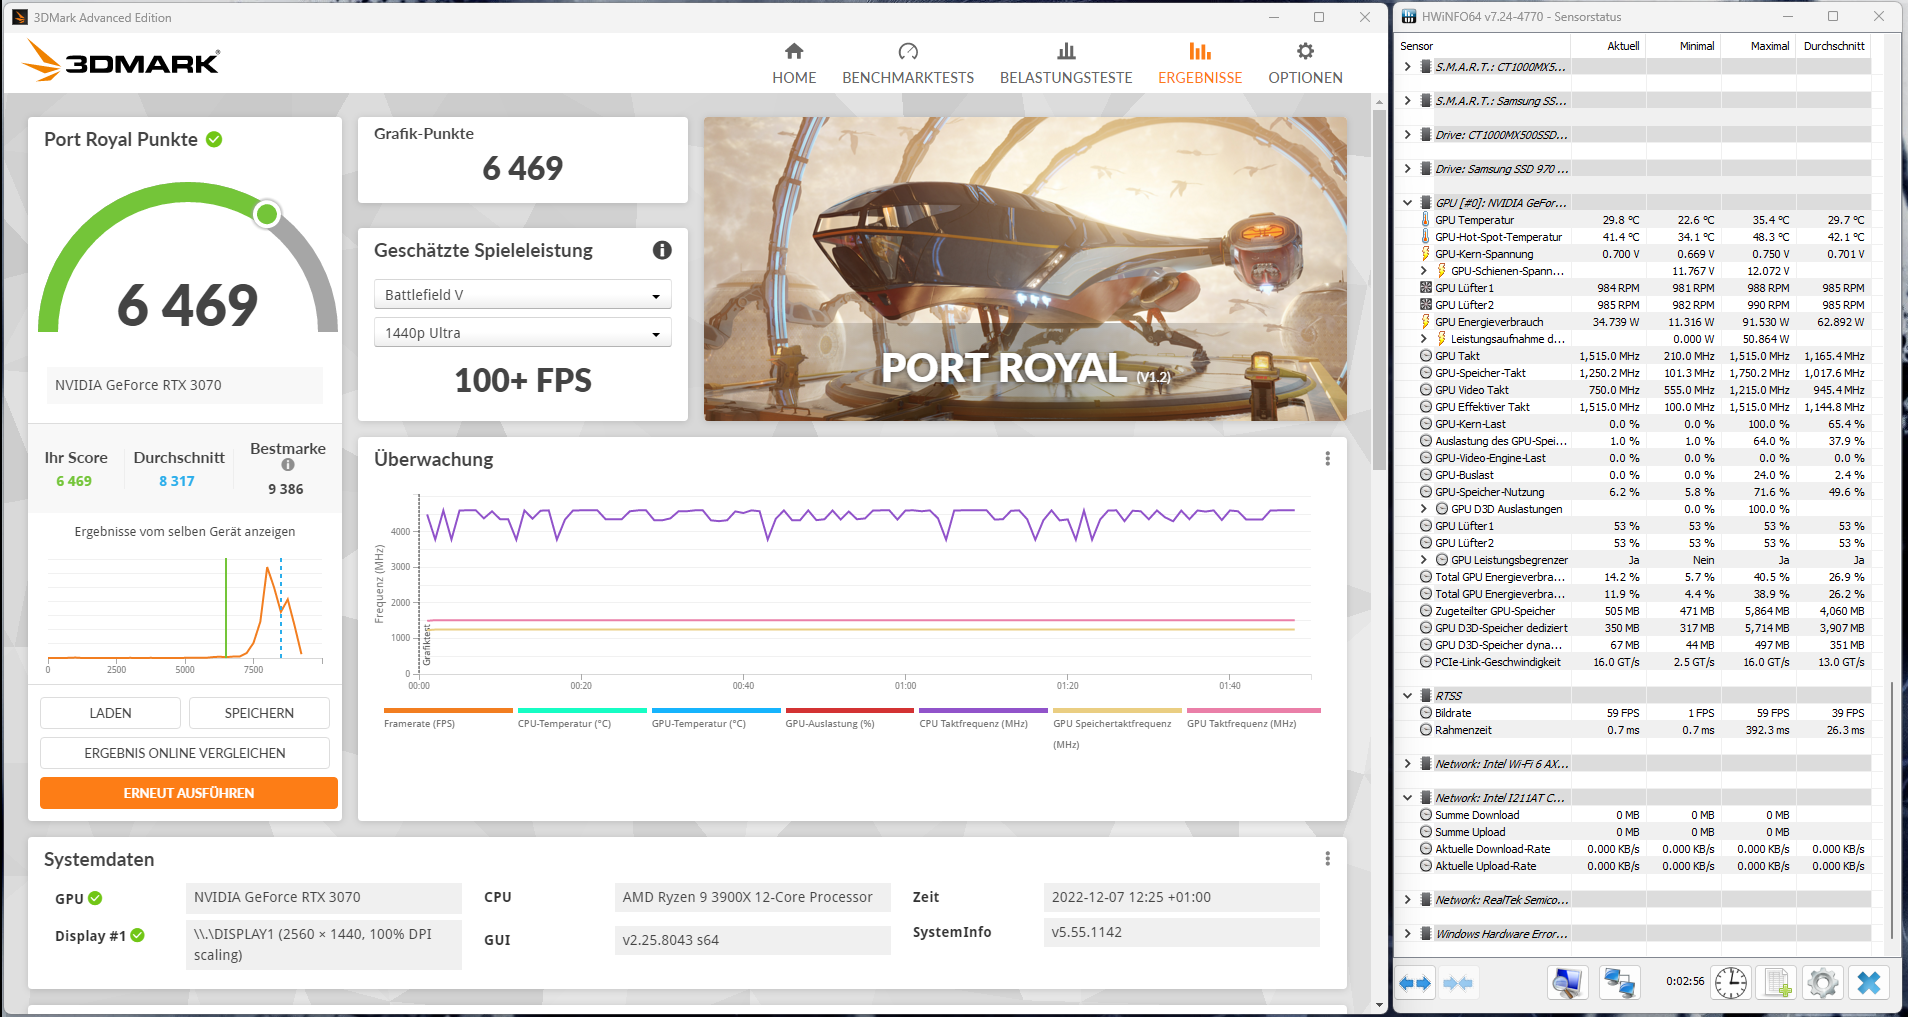Expand the Drive: Samsung SSD 970 group
The height and width of the screenshot is (1017, 1908).
point(1408,169)
